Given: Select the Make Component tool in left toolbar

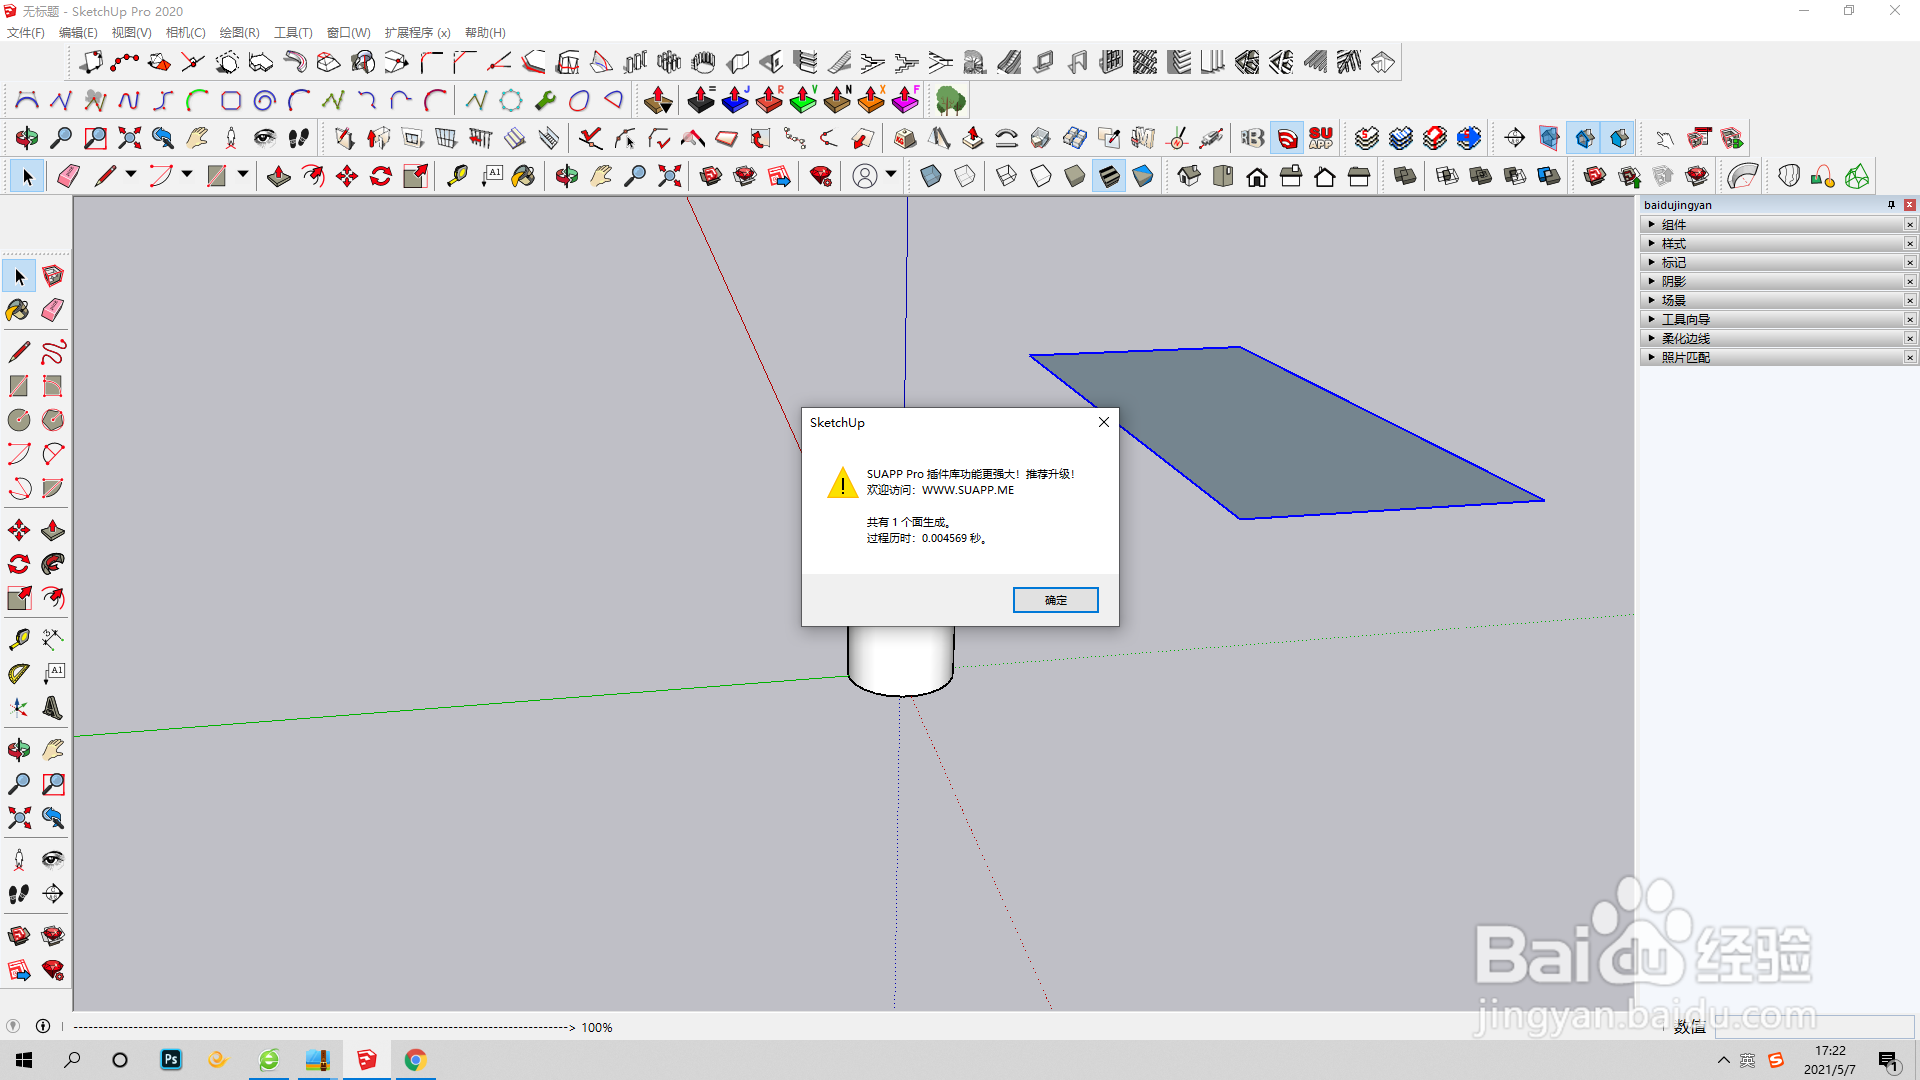Looking at the screenshot, I should pyautogui.click(x=53, y=276).
